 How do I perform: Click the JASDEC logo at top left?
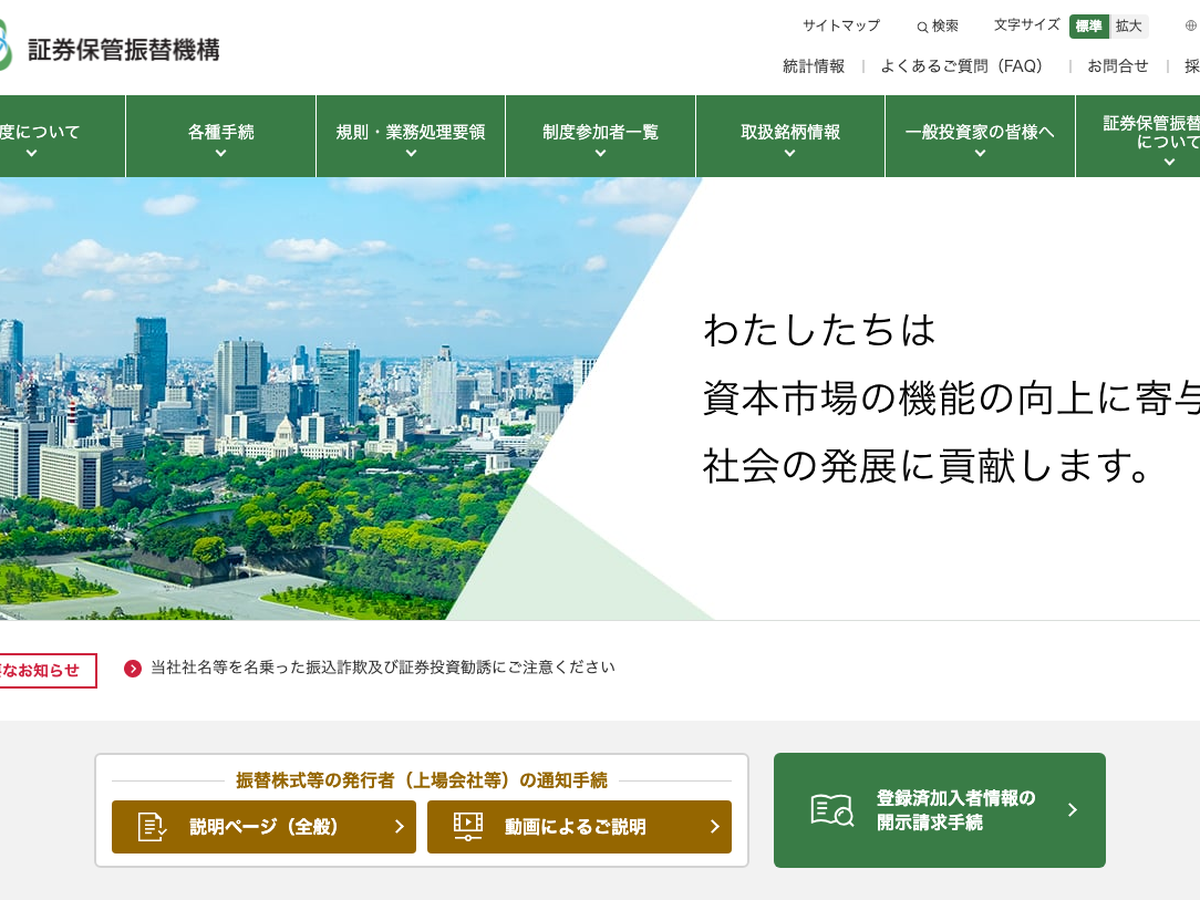click(x=110, y=48)
